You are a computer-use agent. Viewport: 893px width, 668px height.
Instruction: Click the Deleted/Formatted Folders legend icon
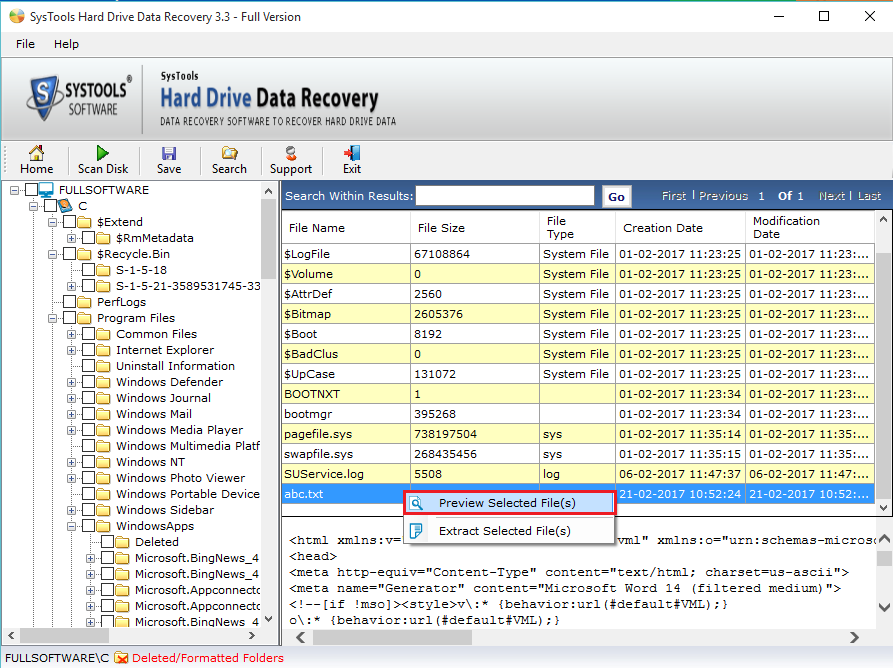(121, 658)
